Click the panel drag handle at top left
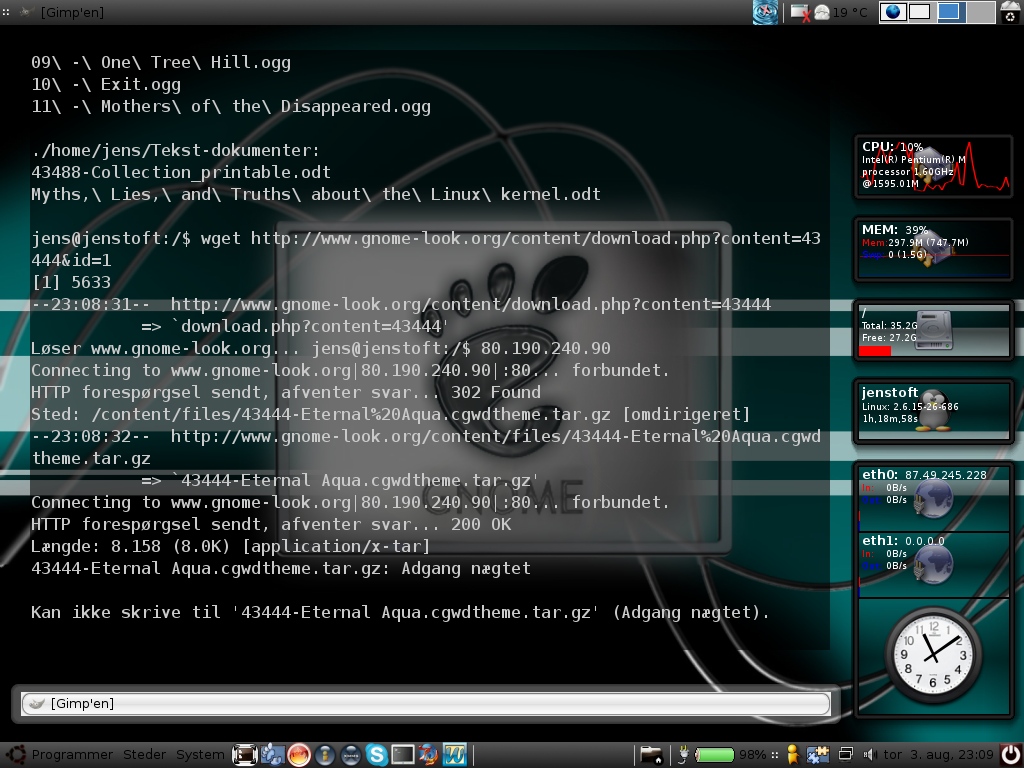This screenshot has width=1024, height=768. click(6, 12)
